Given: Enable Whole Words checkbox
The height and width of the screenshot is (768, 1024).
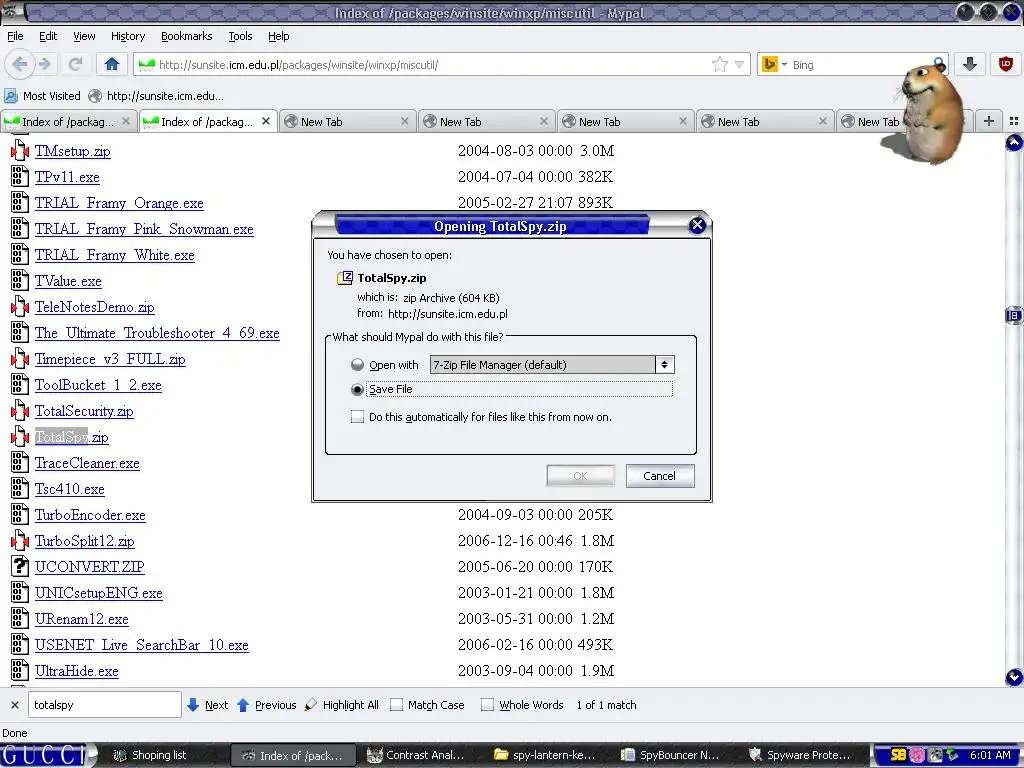Looking at the screenshot, I should coord(487,705).
